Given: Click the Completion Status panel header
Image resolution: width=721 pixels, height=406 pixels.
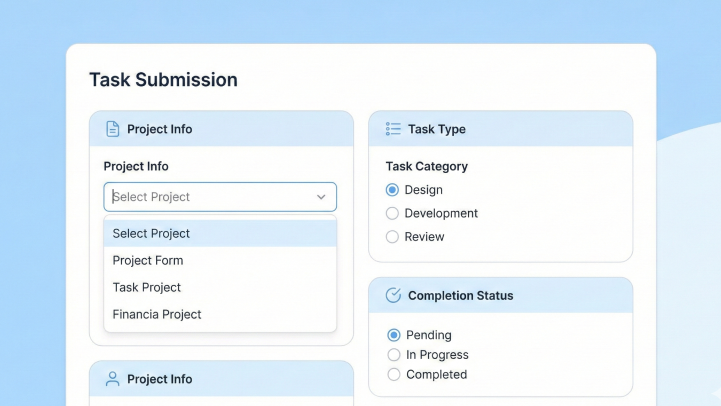Looking at the screenshot, I should point(500,295).
